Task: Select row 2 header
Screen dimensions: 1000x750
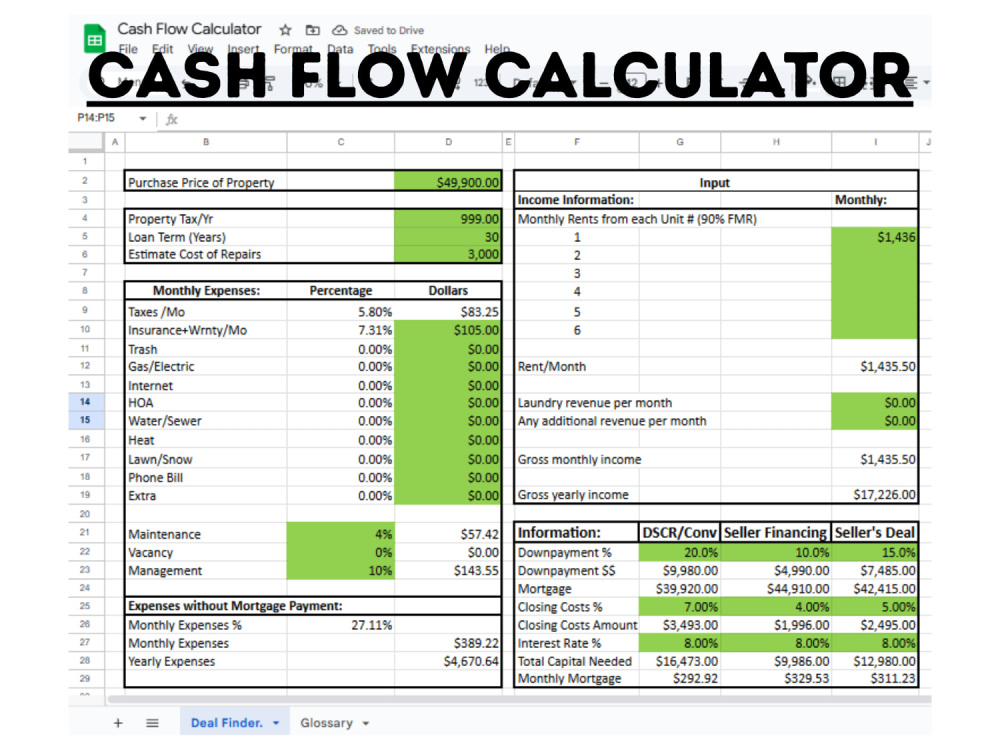Action: 86,181
